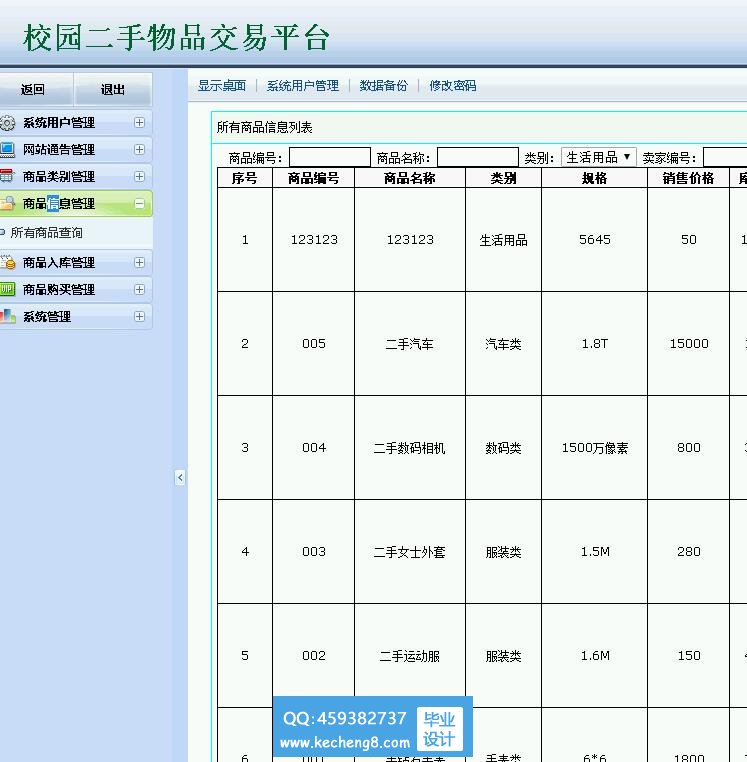747x762 pixels.
Task: Open 商品购买管理 sidebar menu item
Action: 76,290
